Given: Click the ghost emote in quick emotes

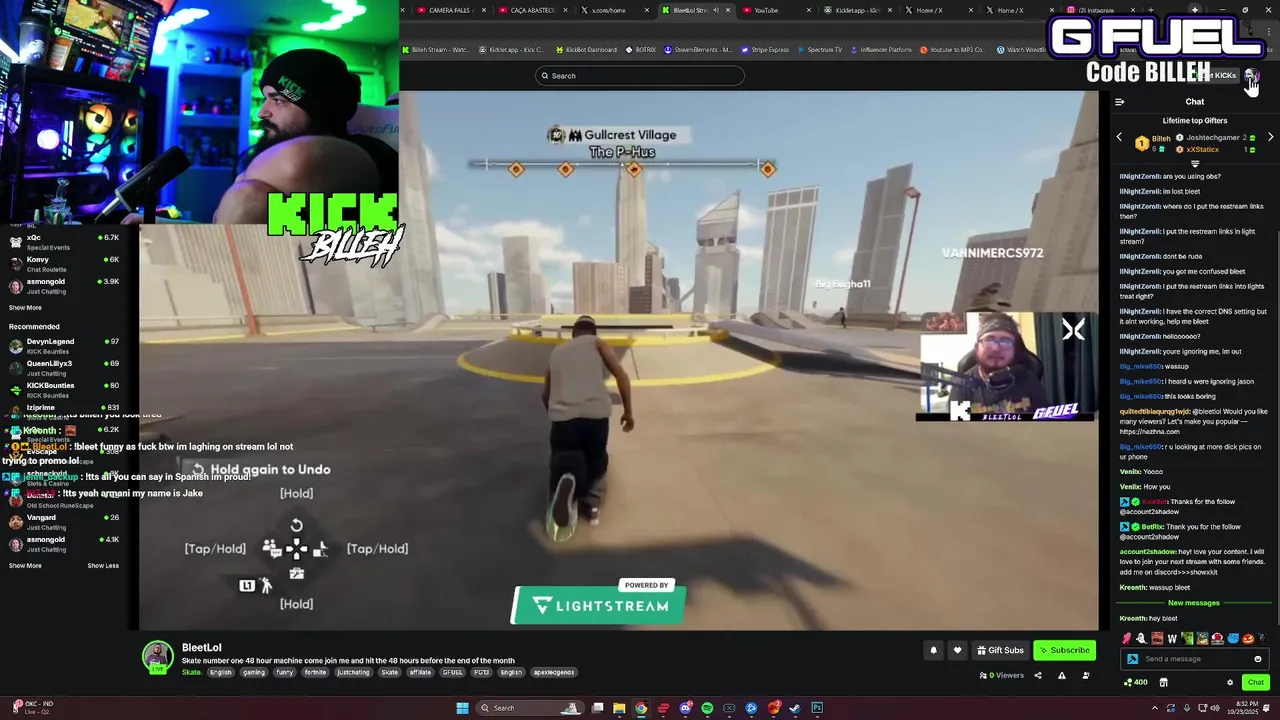Looking at the screenshot, I should 1141,638.
